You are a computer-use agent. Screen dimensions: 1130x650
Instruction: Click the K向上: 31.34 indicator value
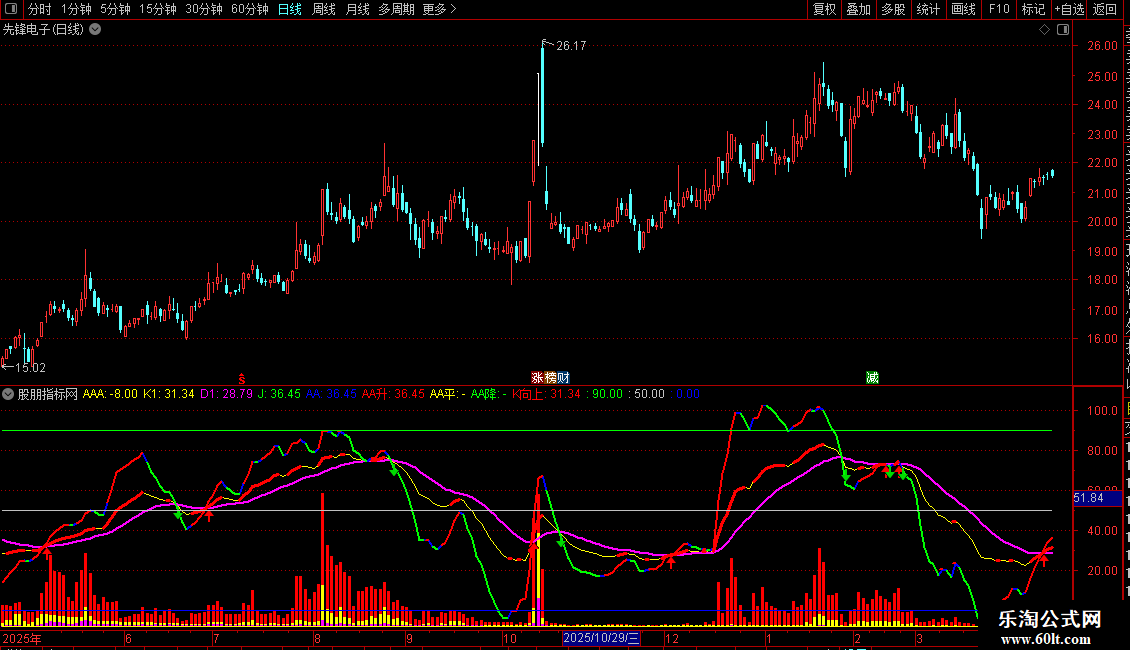[x=546, y=394]
